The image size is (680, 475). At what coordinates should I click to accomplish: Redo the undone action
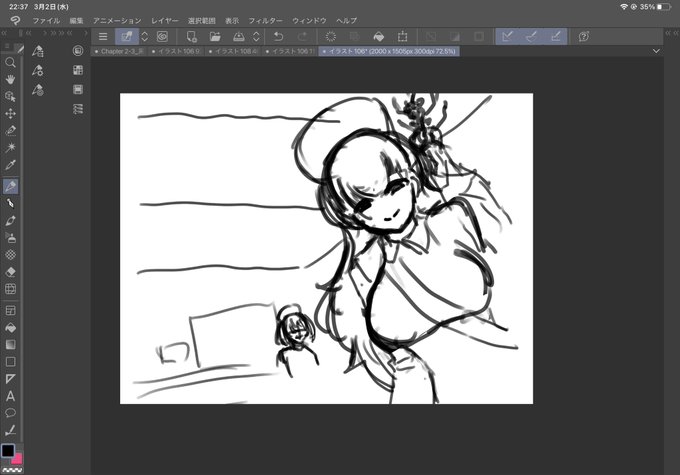303,36
